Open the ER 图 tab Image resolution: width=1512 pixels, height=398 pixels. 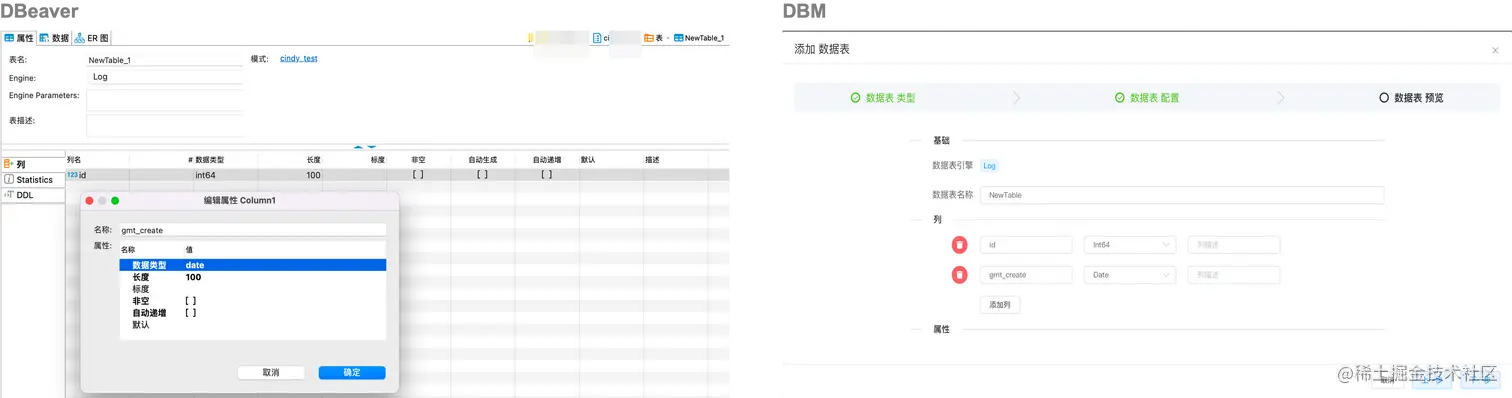tap(92, 38)
